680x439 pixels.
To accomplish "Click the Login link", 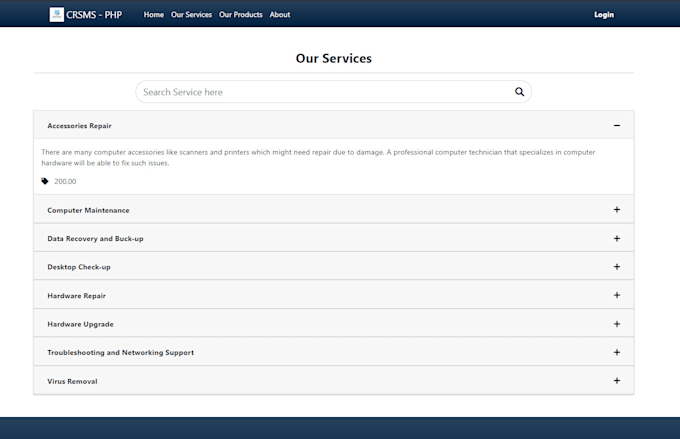I will [604, 14].
